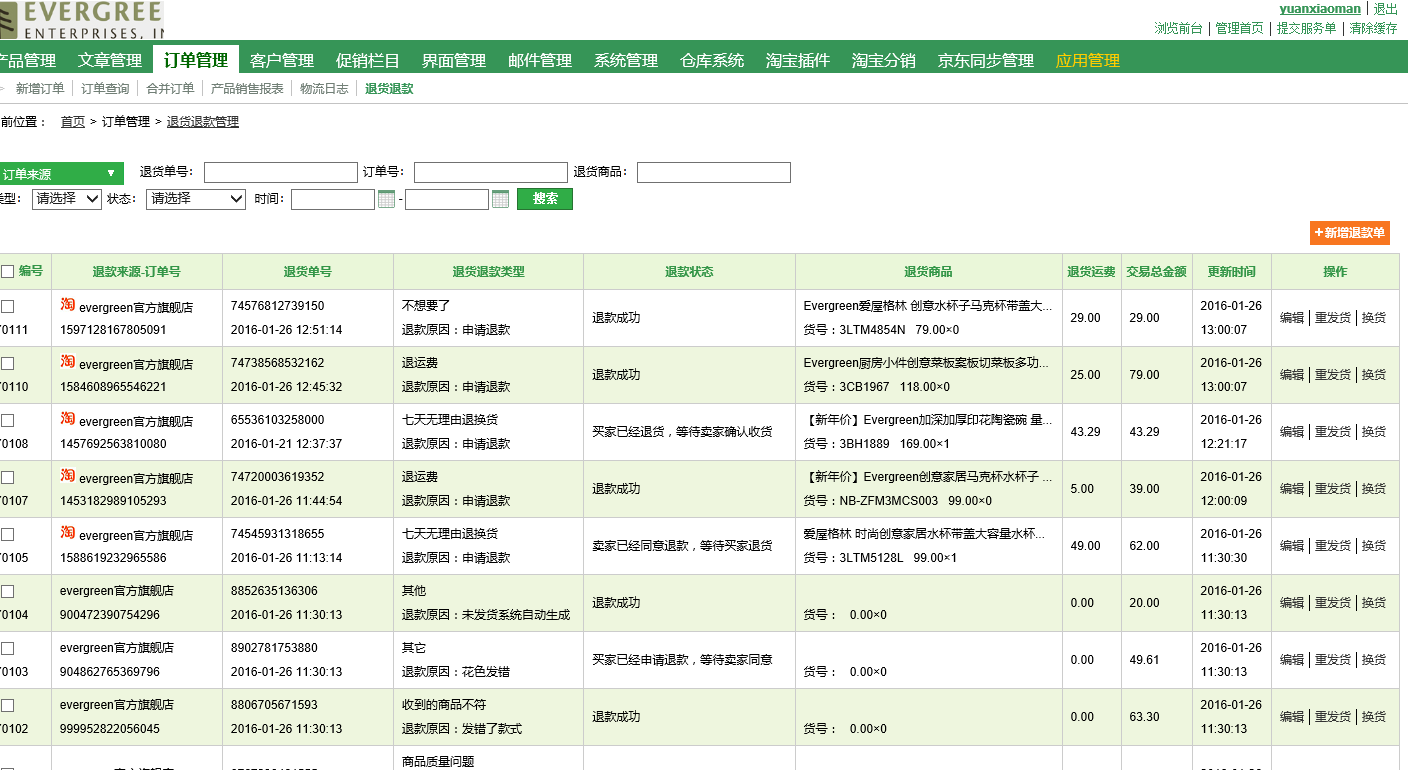Viewport: 1408px width, 770px height.
Task: Click 编辑 for return 74720003619352
Action: point(1292,489)
